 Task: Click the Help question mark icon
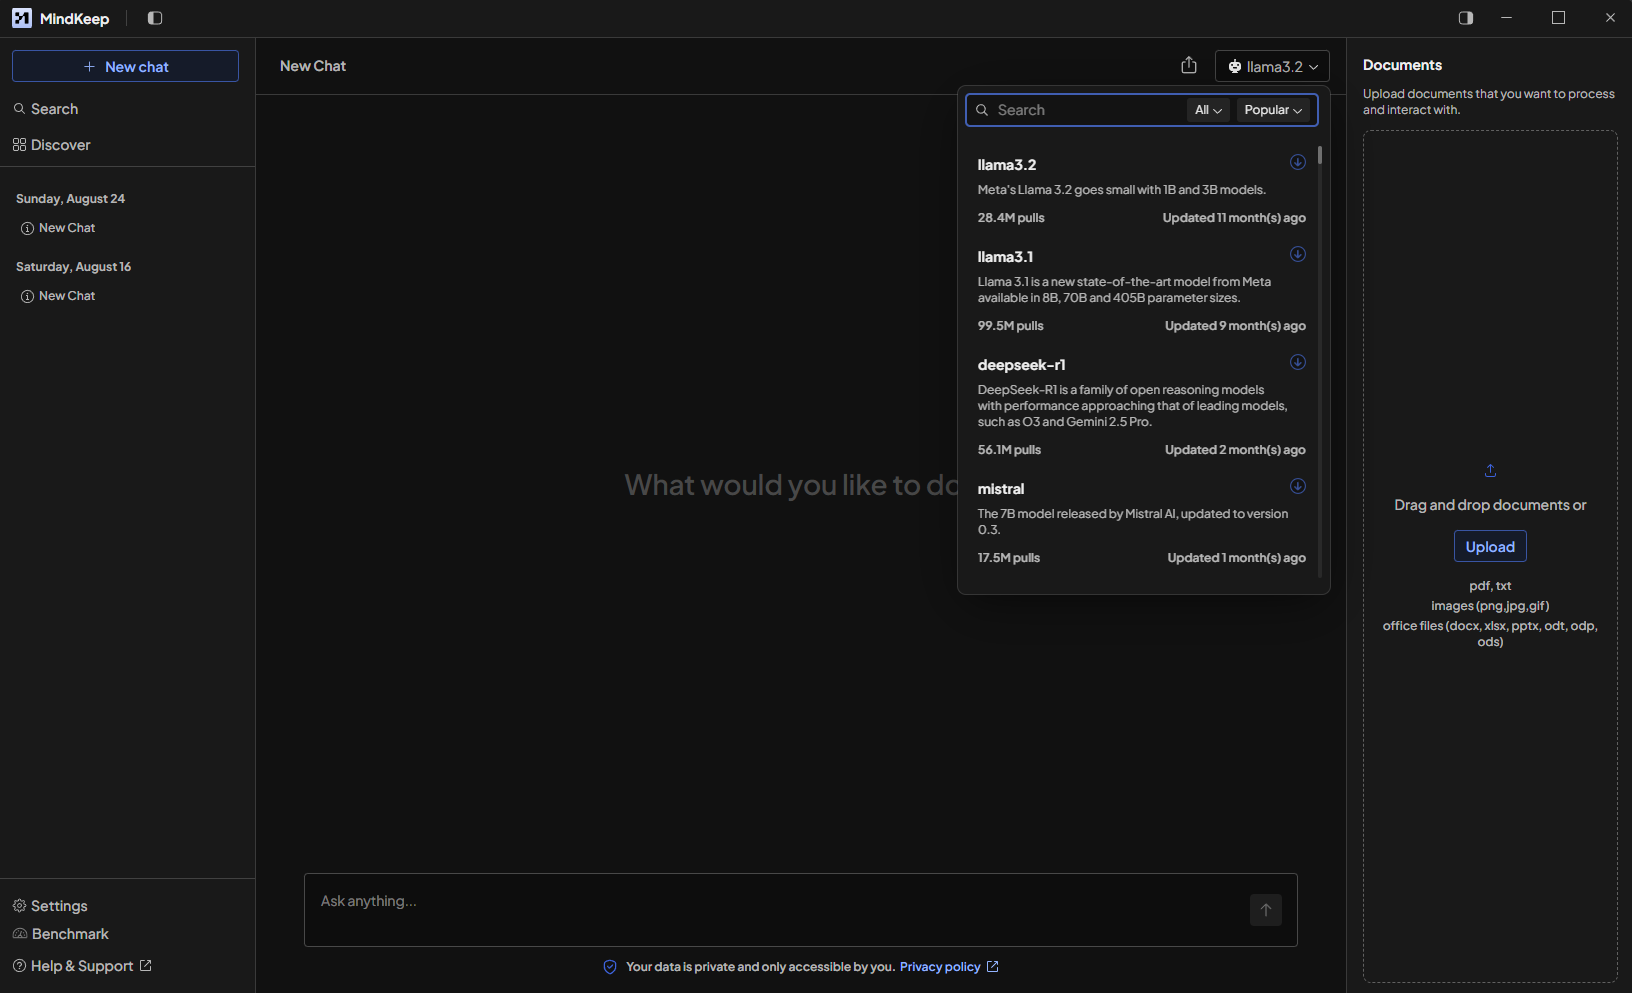(19, 966)
